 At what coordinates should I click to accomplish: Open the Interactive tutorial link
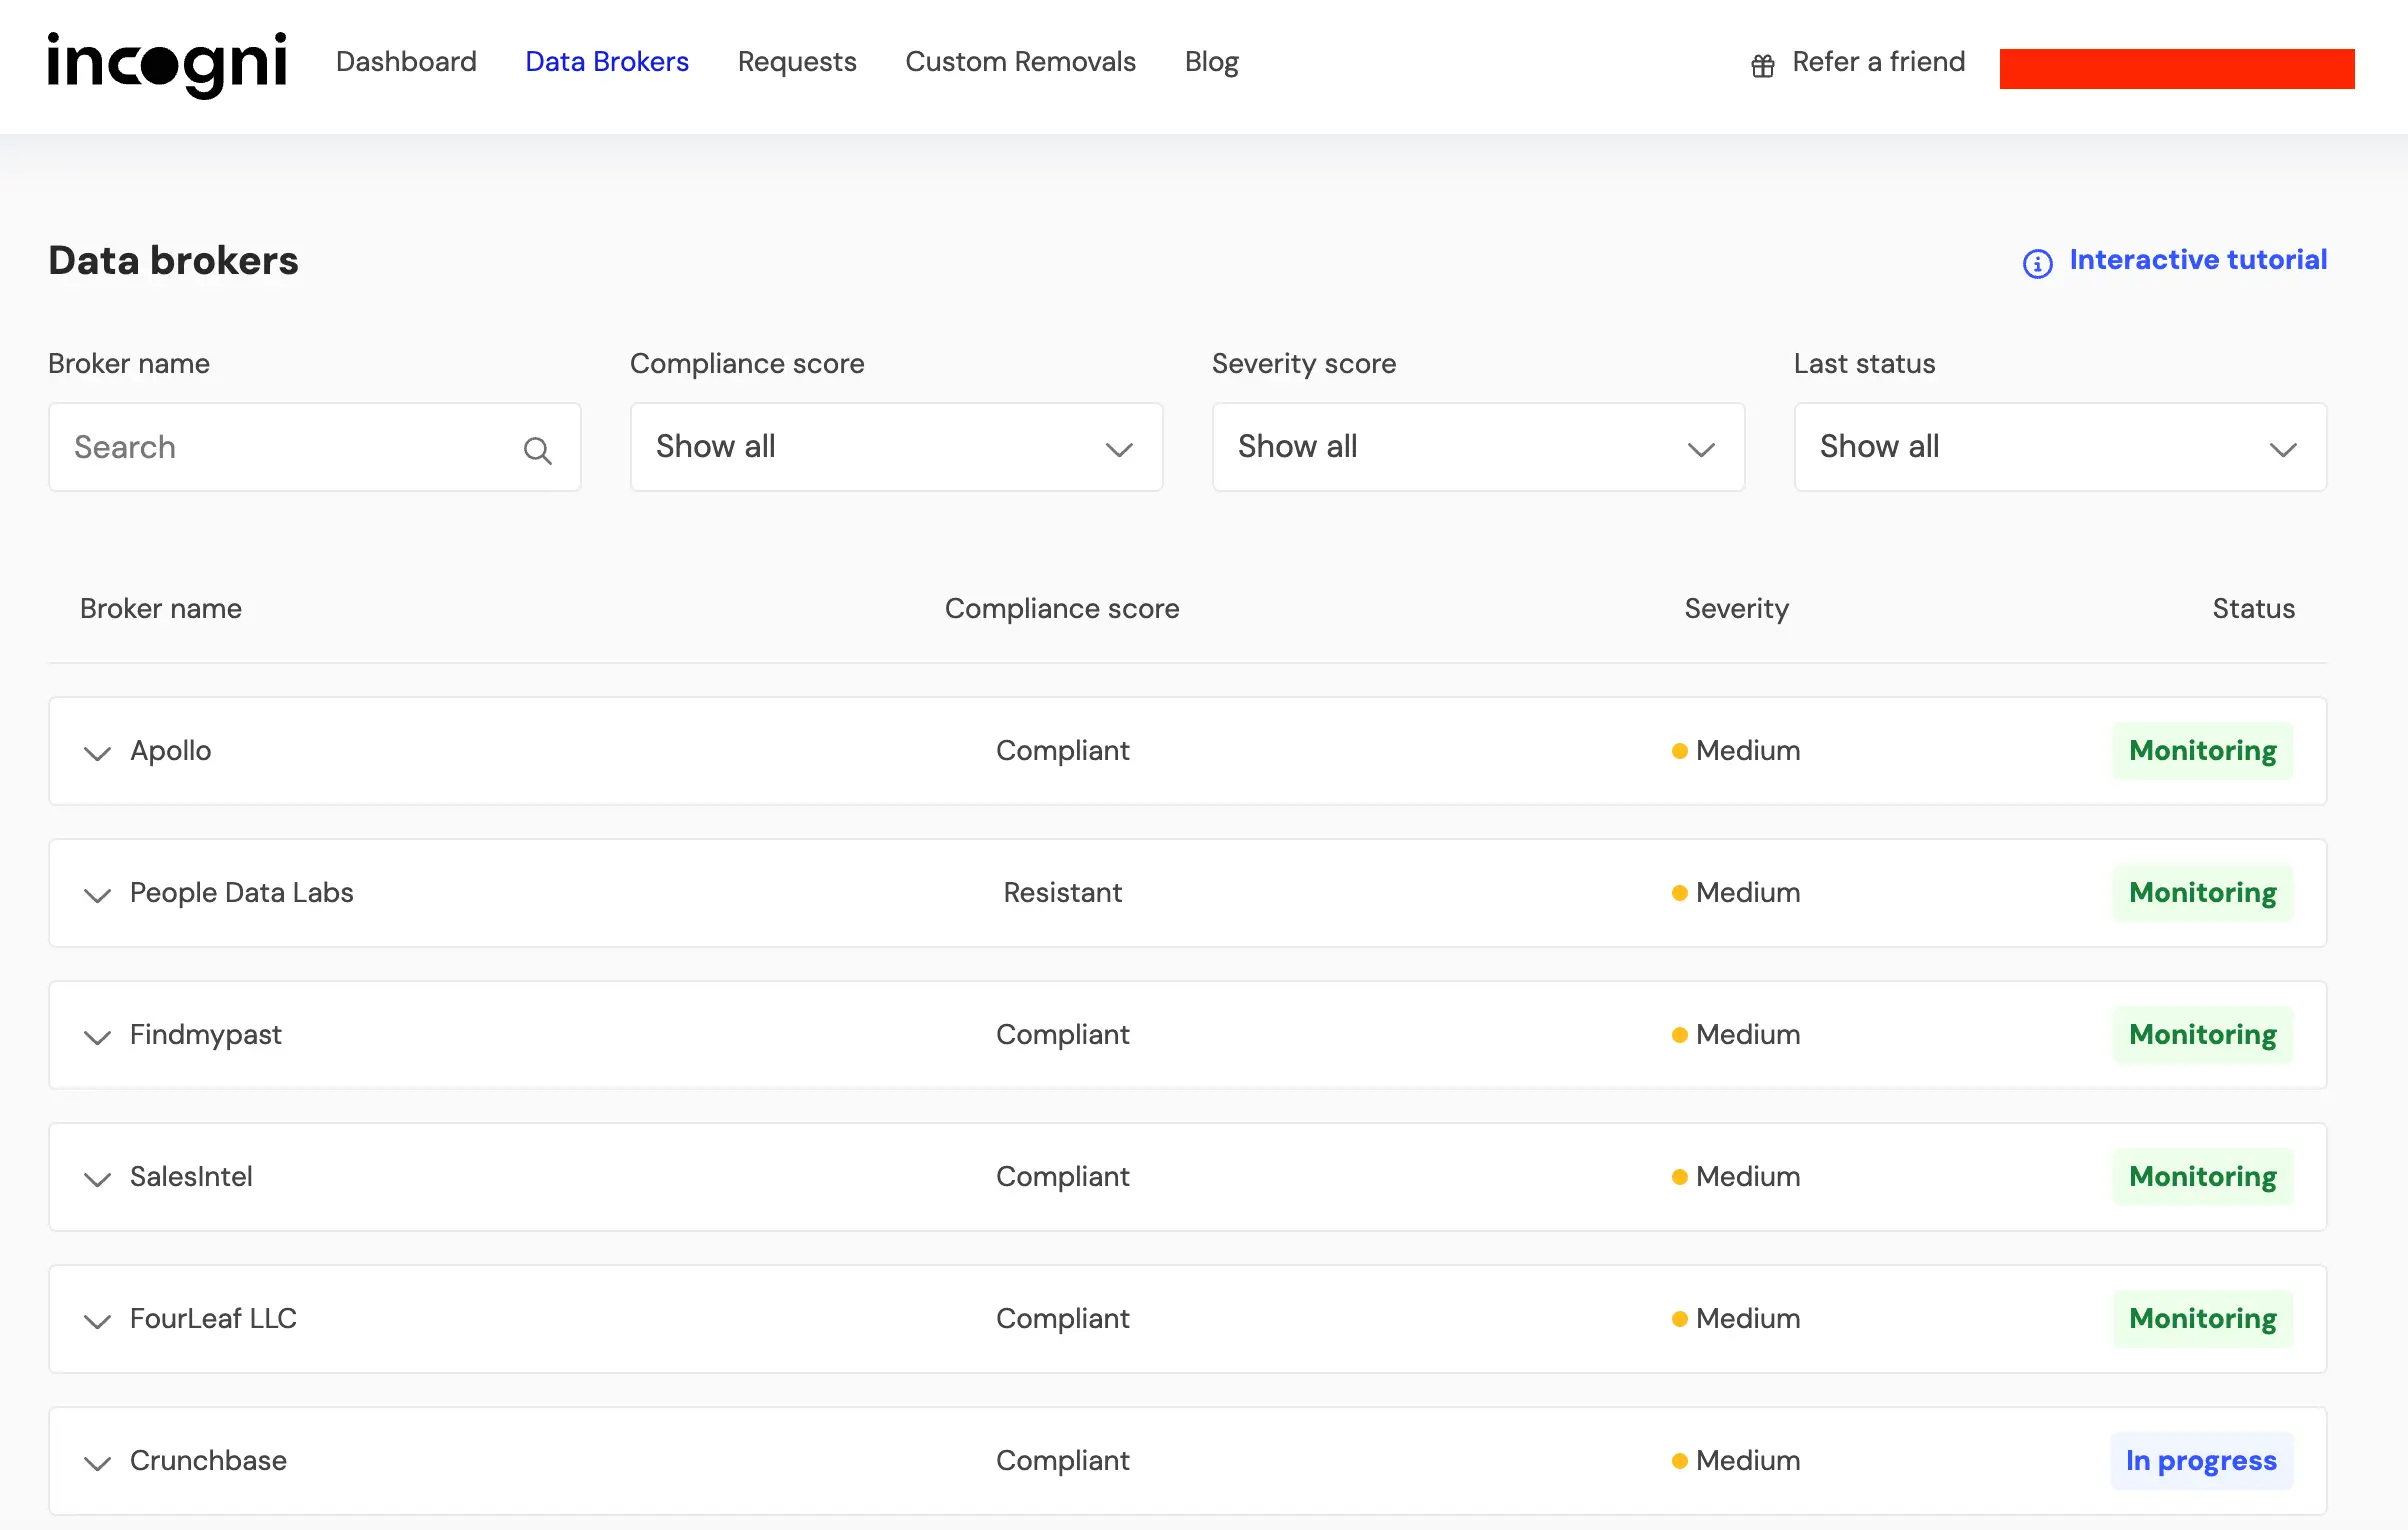[2198, 260]
